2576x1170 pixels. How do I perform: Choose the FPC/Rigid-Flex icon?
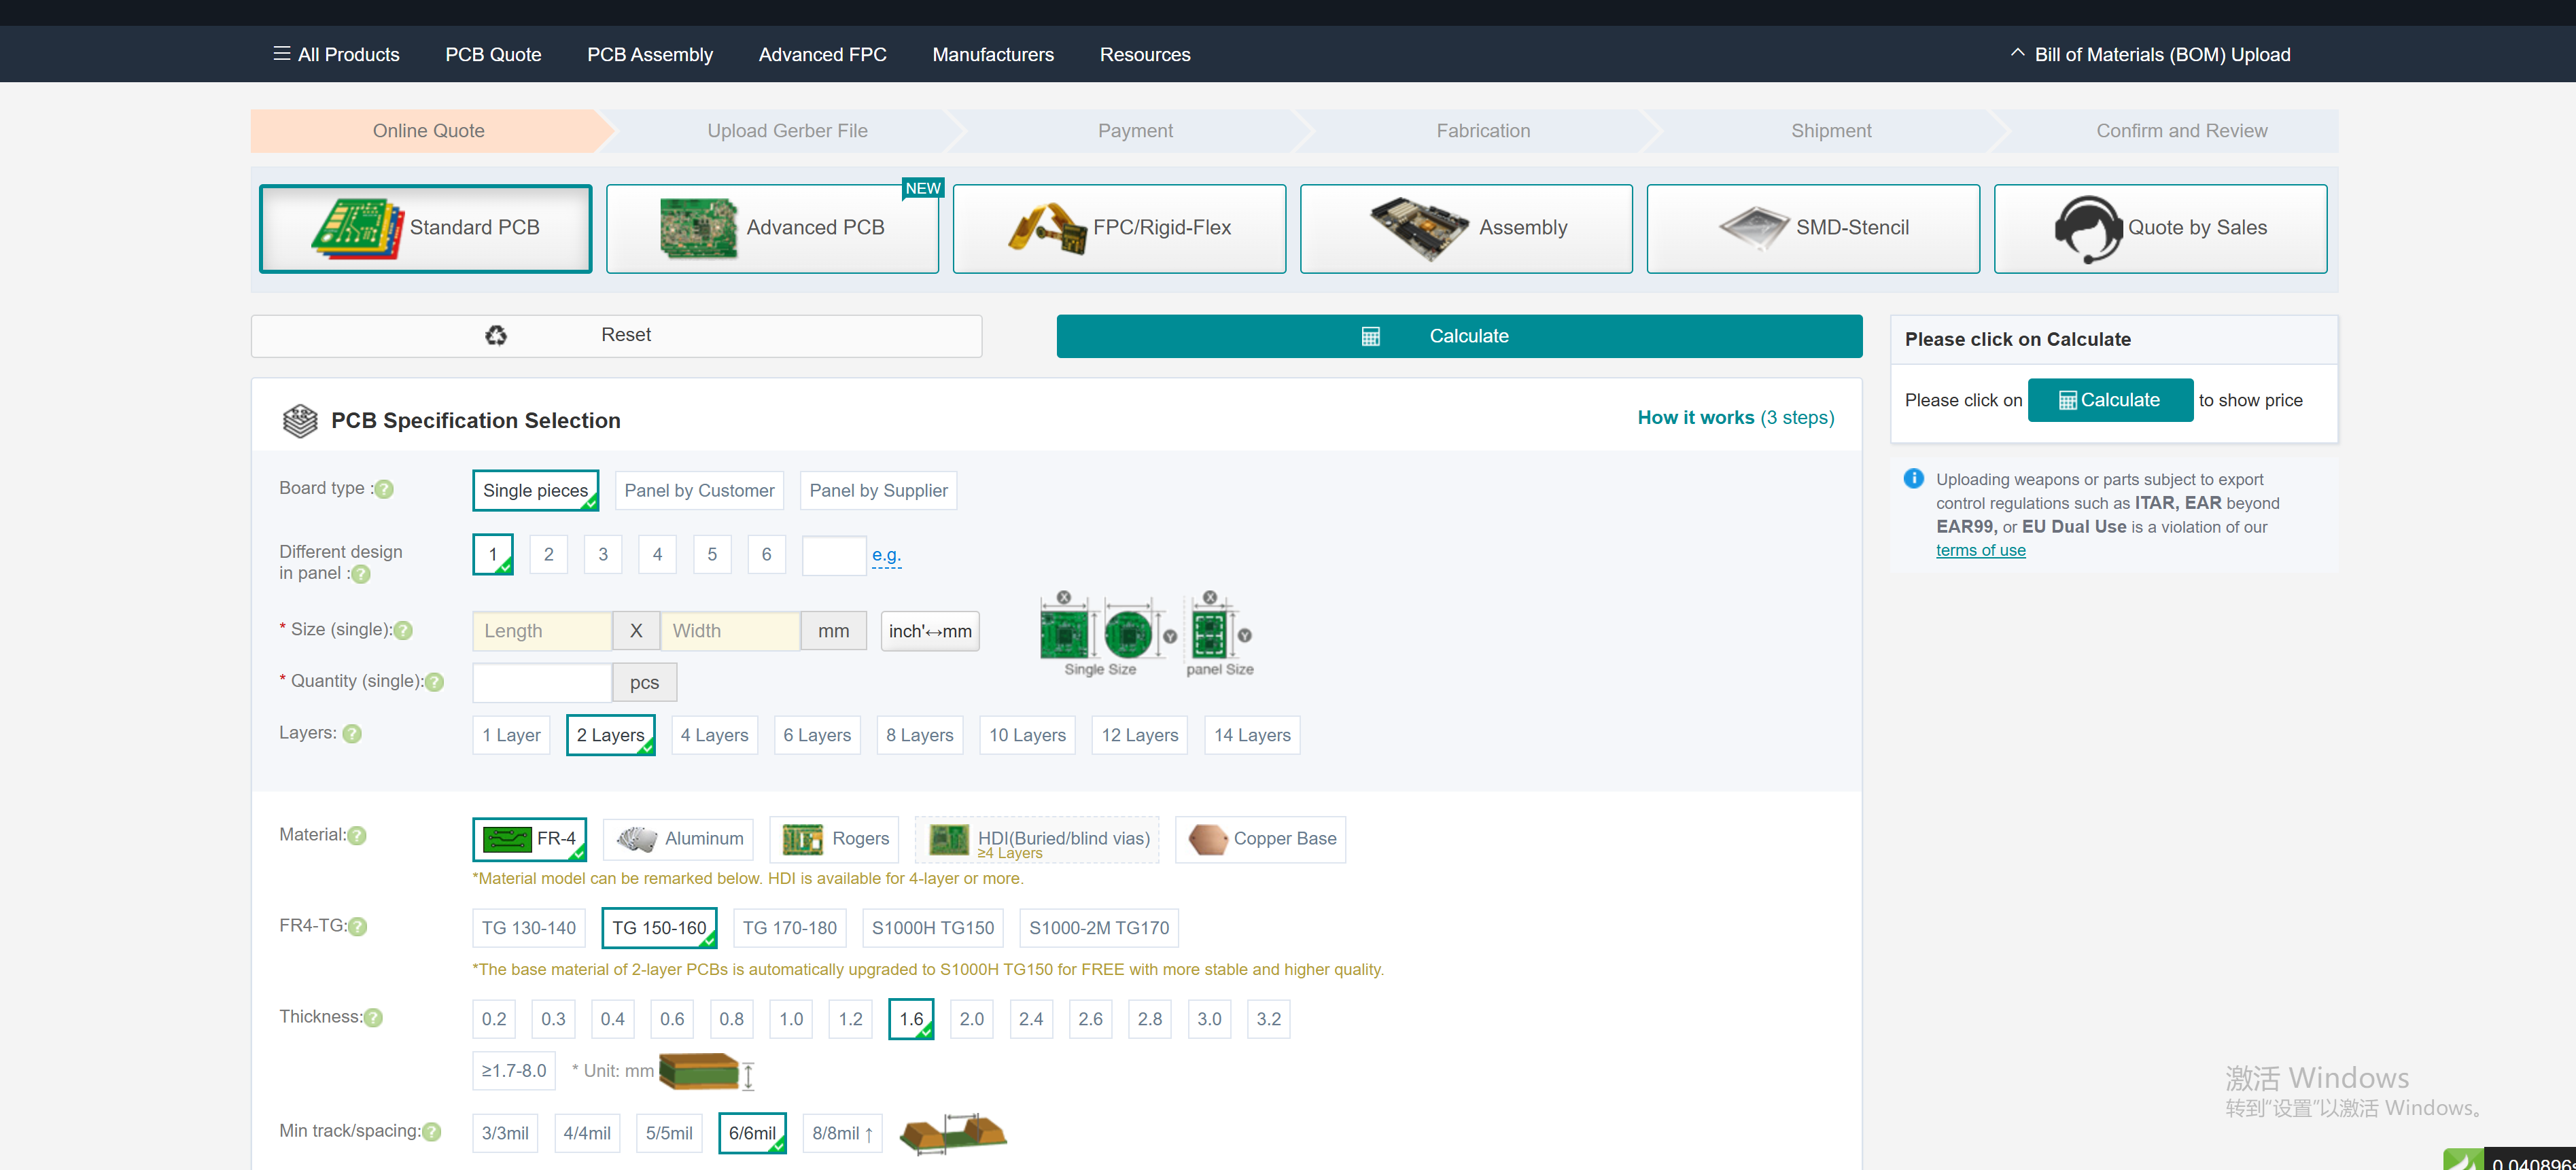click(1047, 229)
